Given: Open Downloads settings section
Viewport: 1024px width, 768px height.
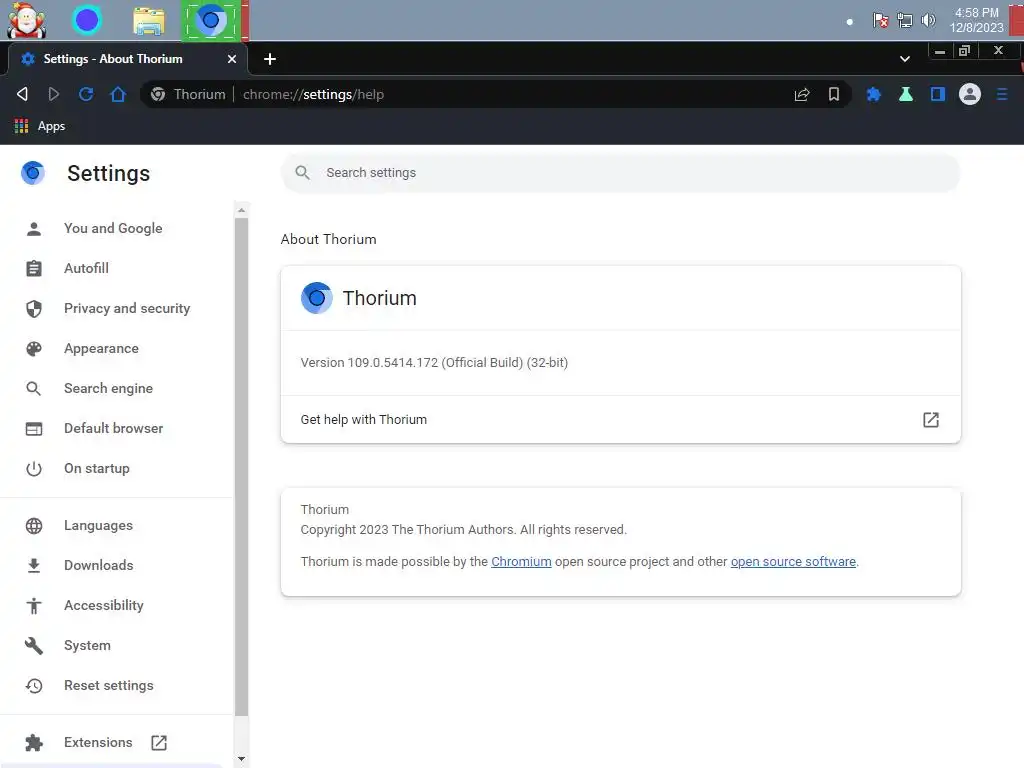Looking at the screenshot, I should tap(99, 566).
